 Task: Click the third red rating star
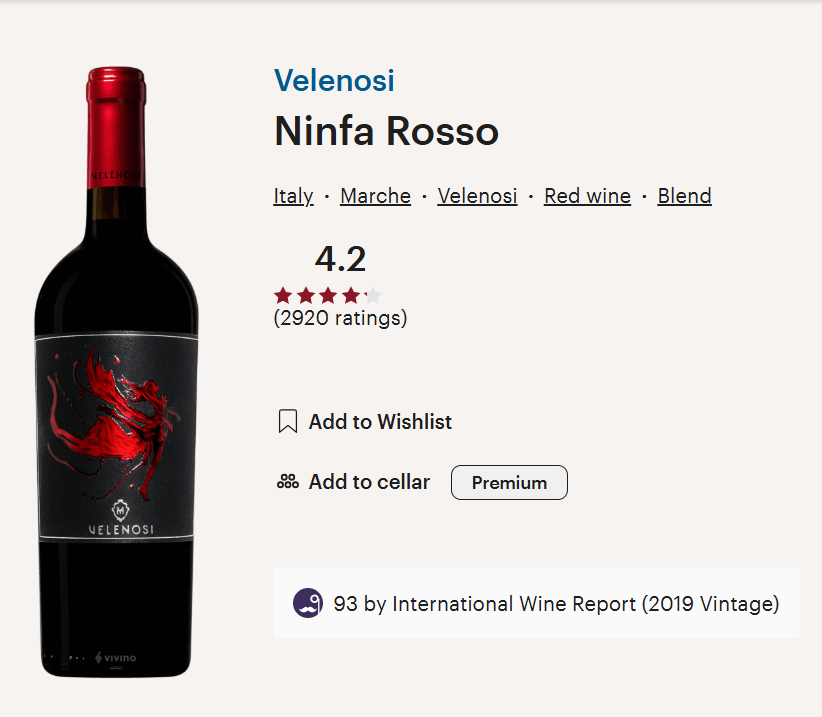coord(328,296)
